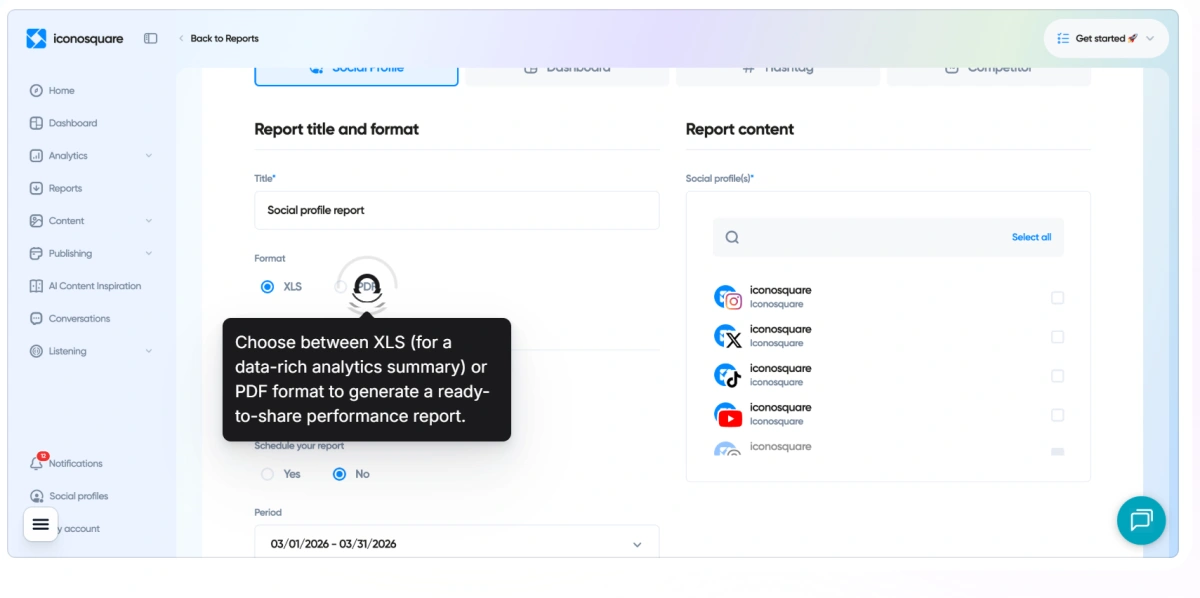Screen dimensions: 1200x598
Task: Open Social profiles settings
Action: click(x=79, y=496)
